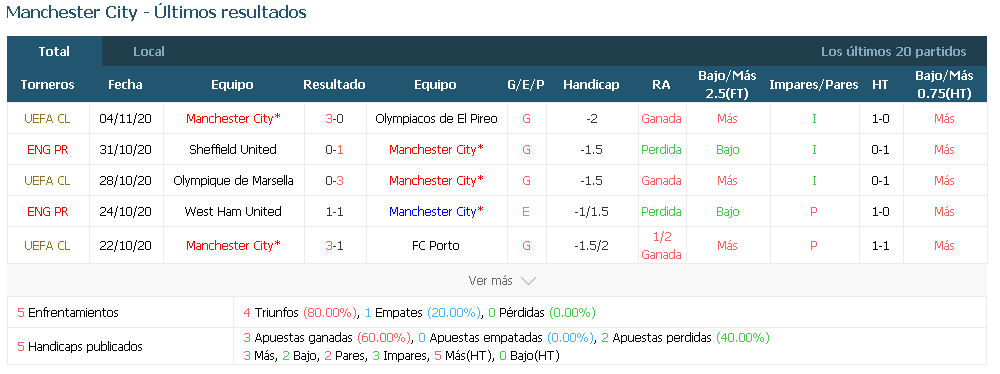This screenshot has width=1000, height=374.
Task: Open Olympiacos de El Pireo team link
Action: coord(436,119)
